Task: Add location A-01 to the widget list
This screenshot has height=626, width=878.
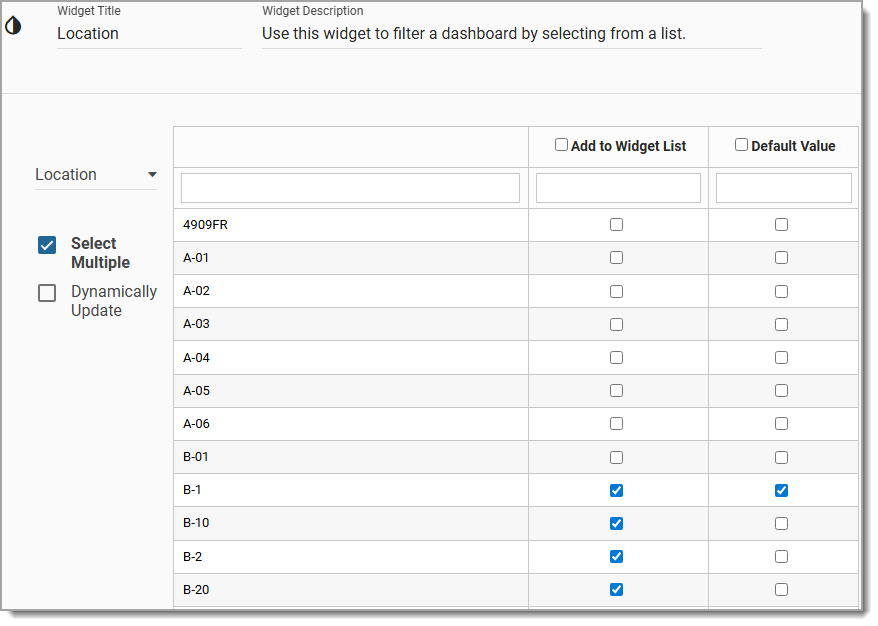Action: [617, 257]
